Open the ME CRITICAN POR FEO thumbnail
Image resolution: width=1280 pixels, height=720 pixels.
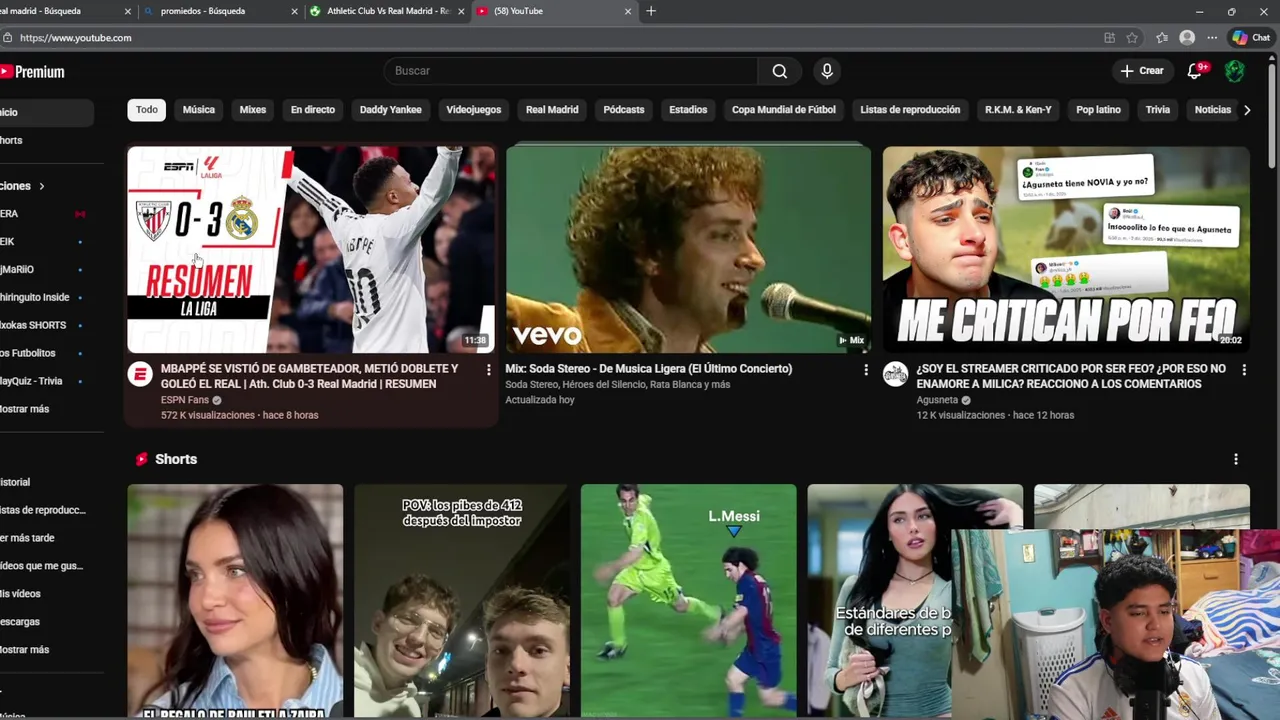point(1066,250)
